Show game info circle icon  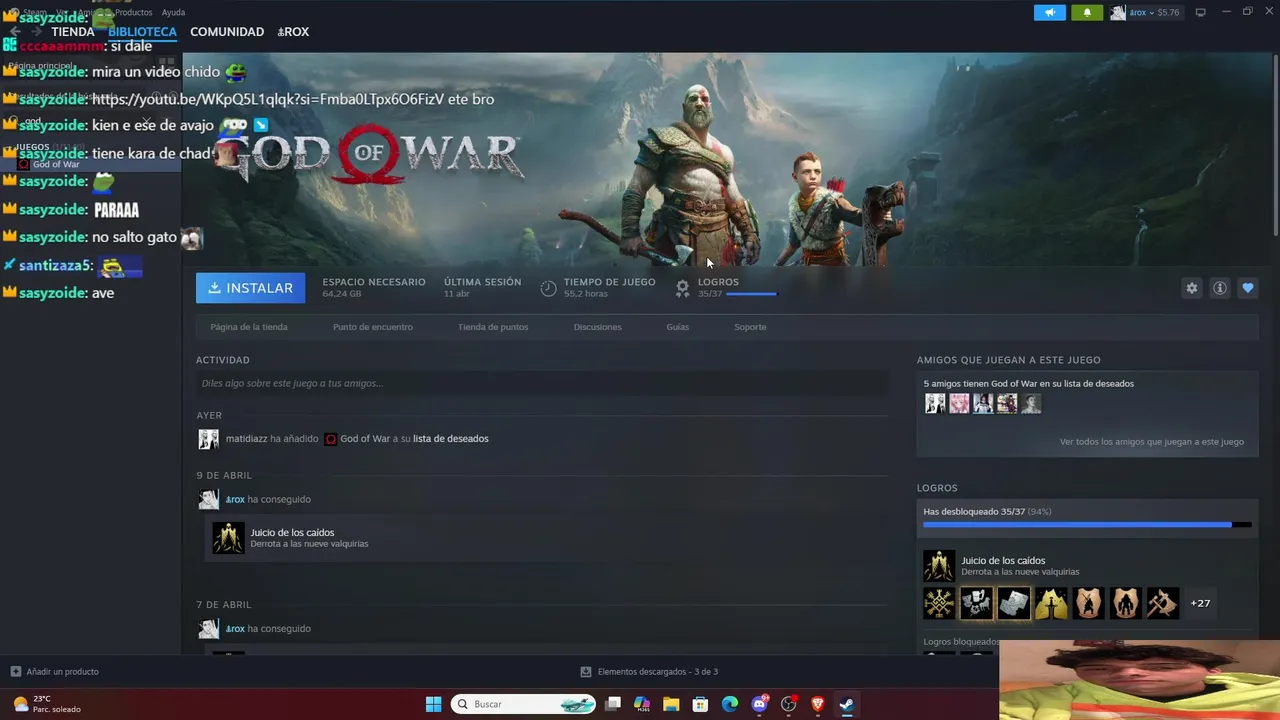click(x=1219, y=288)
